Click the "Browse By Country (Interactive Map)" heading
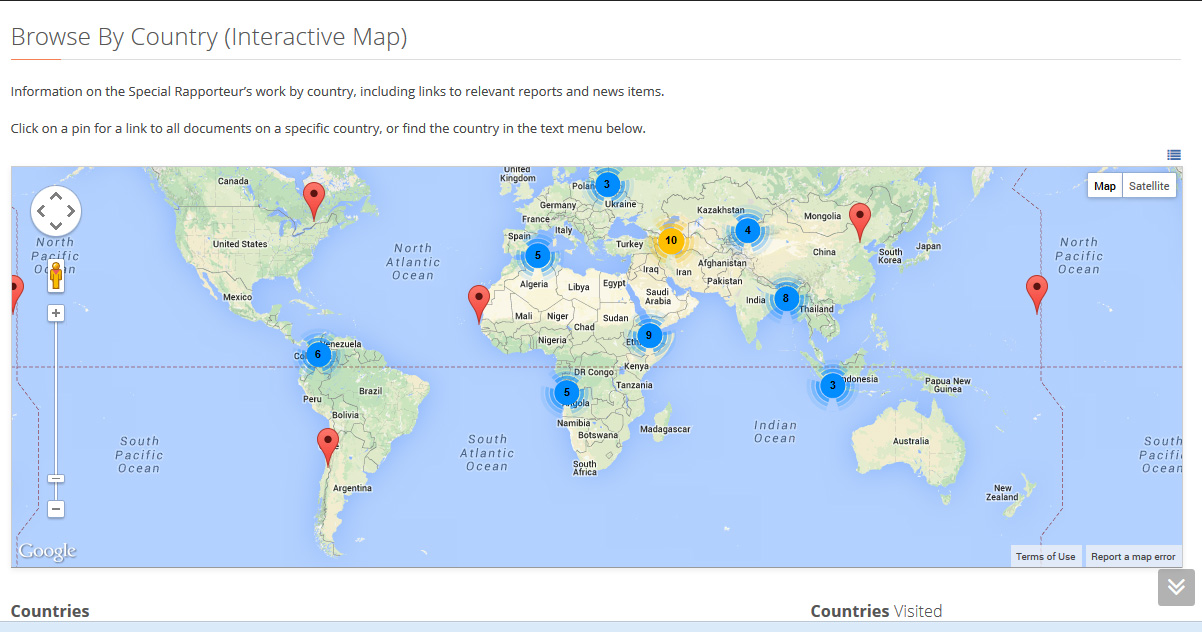Screen dimensions: 1202x632 (209, 38)
